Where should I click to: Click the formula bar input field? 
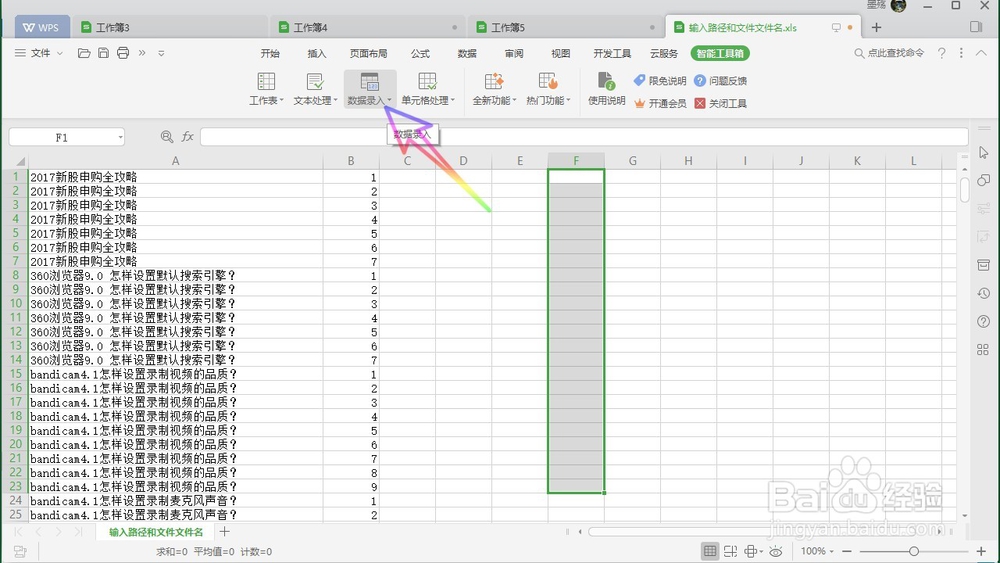(584, 136)
